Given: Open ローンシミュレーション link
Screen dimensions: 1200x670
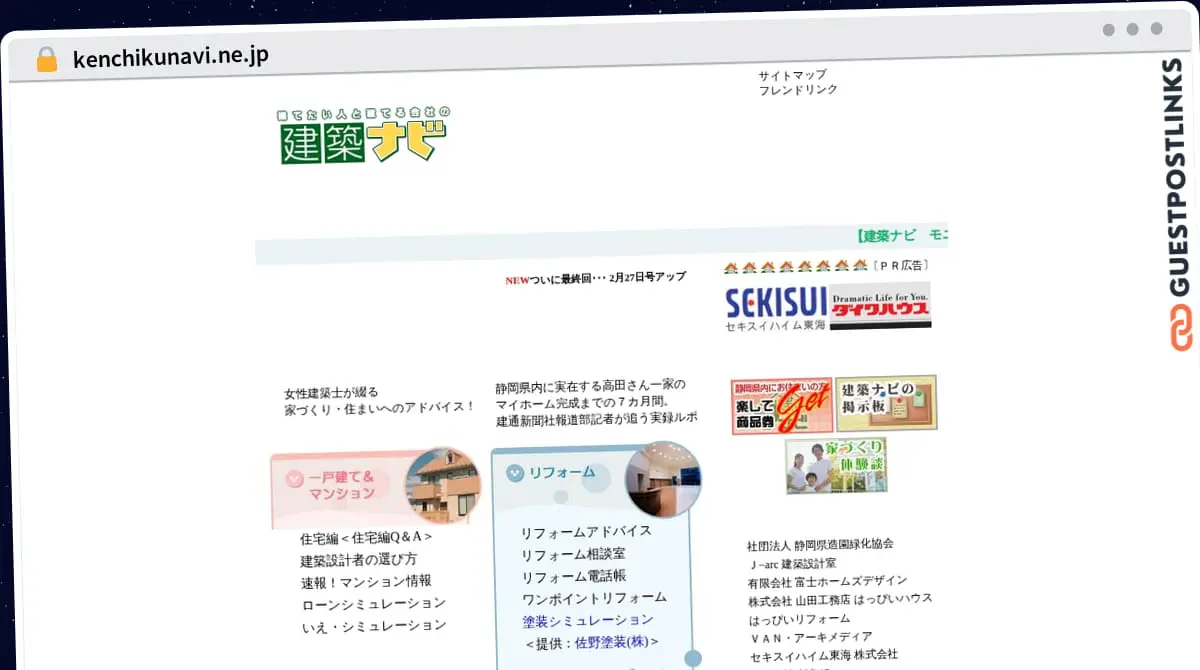Looking at the screenshot, I should 373,604.
